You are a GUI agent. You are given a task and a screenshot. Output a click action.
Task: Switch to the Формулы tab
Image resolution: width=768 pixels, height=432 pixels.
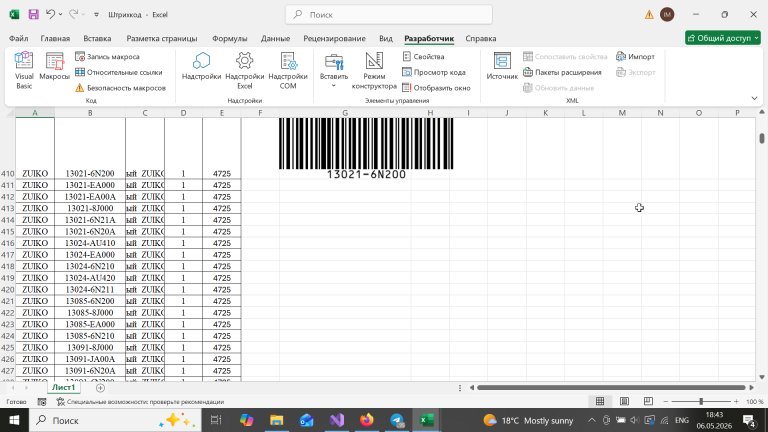[229, 38]
